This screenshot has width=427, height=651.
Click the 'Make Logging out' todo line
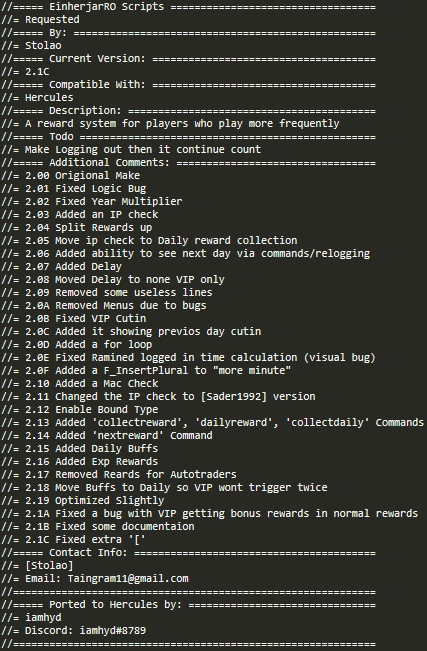pyautogui.click(x=131, y=149)
